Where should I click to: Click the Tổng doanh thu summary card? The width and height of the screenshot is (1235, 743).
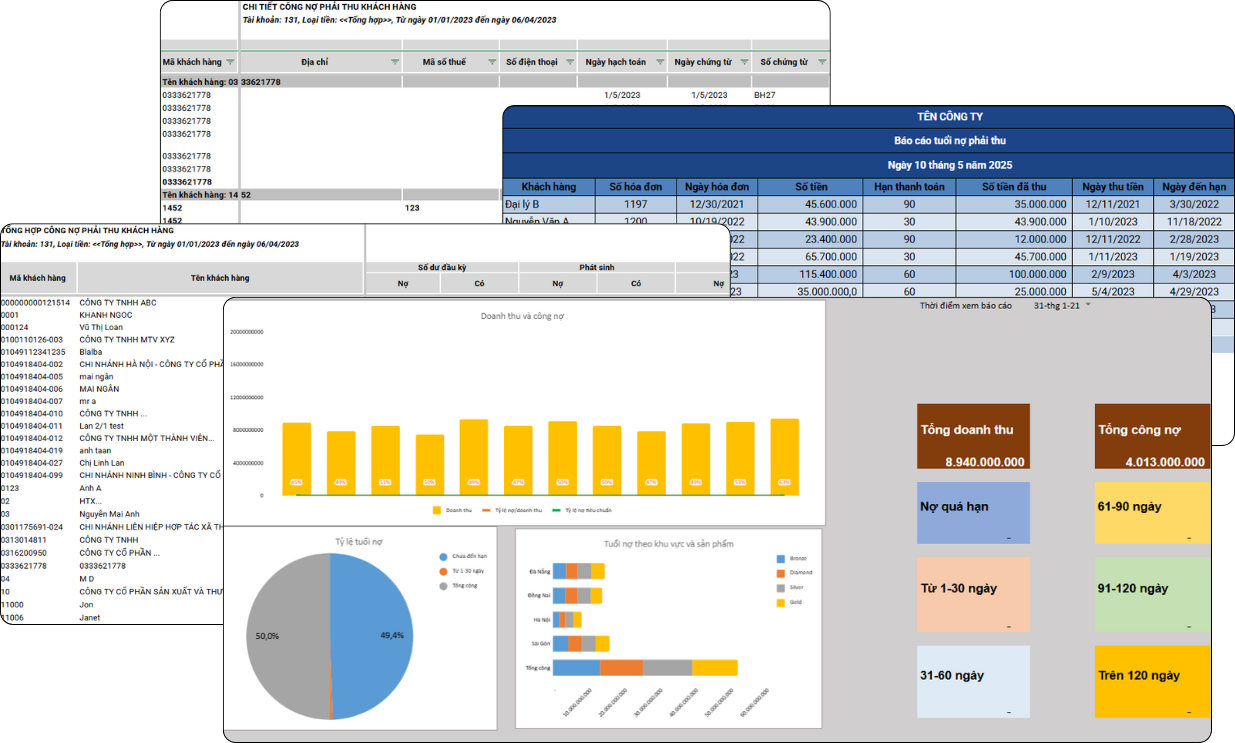972,438
